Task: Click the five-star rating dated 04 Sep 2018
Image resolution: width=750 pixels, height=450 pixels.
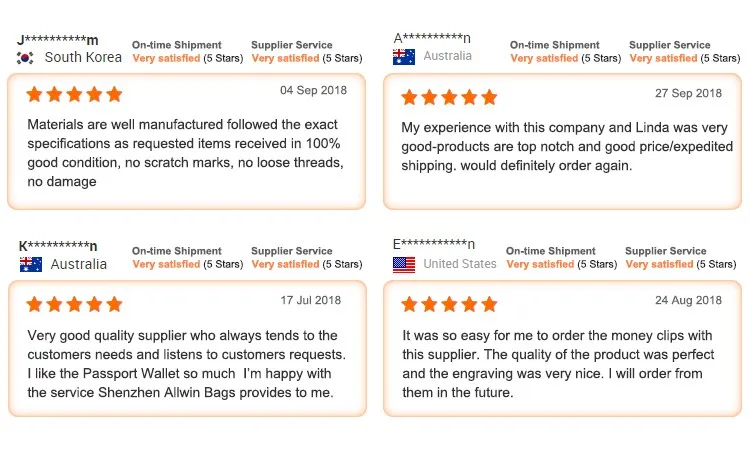Action: pyautogui.click(x=74, y=94)
